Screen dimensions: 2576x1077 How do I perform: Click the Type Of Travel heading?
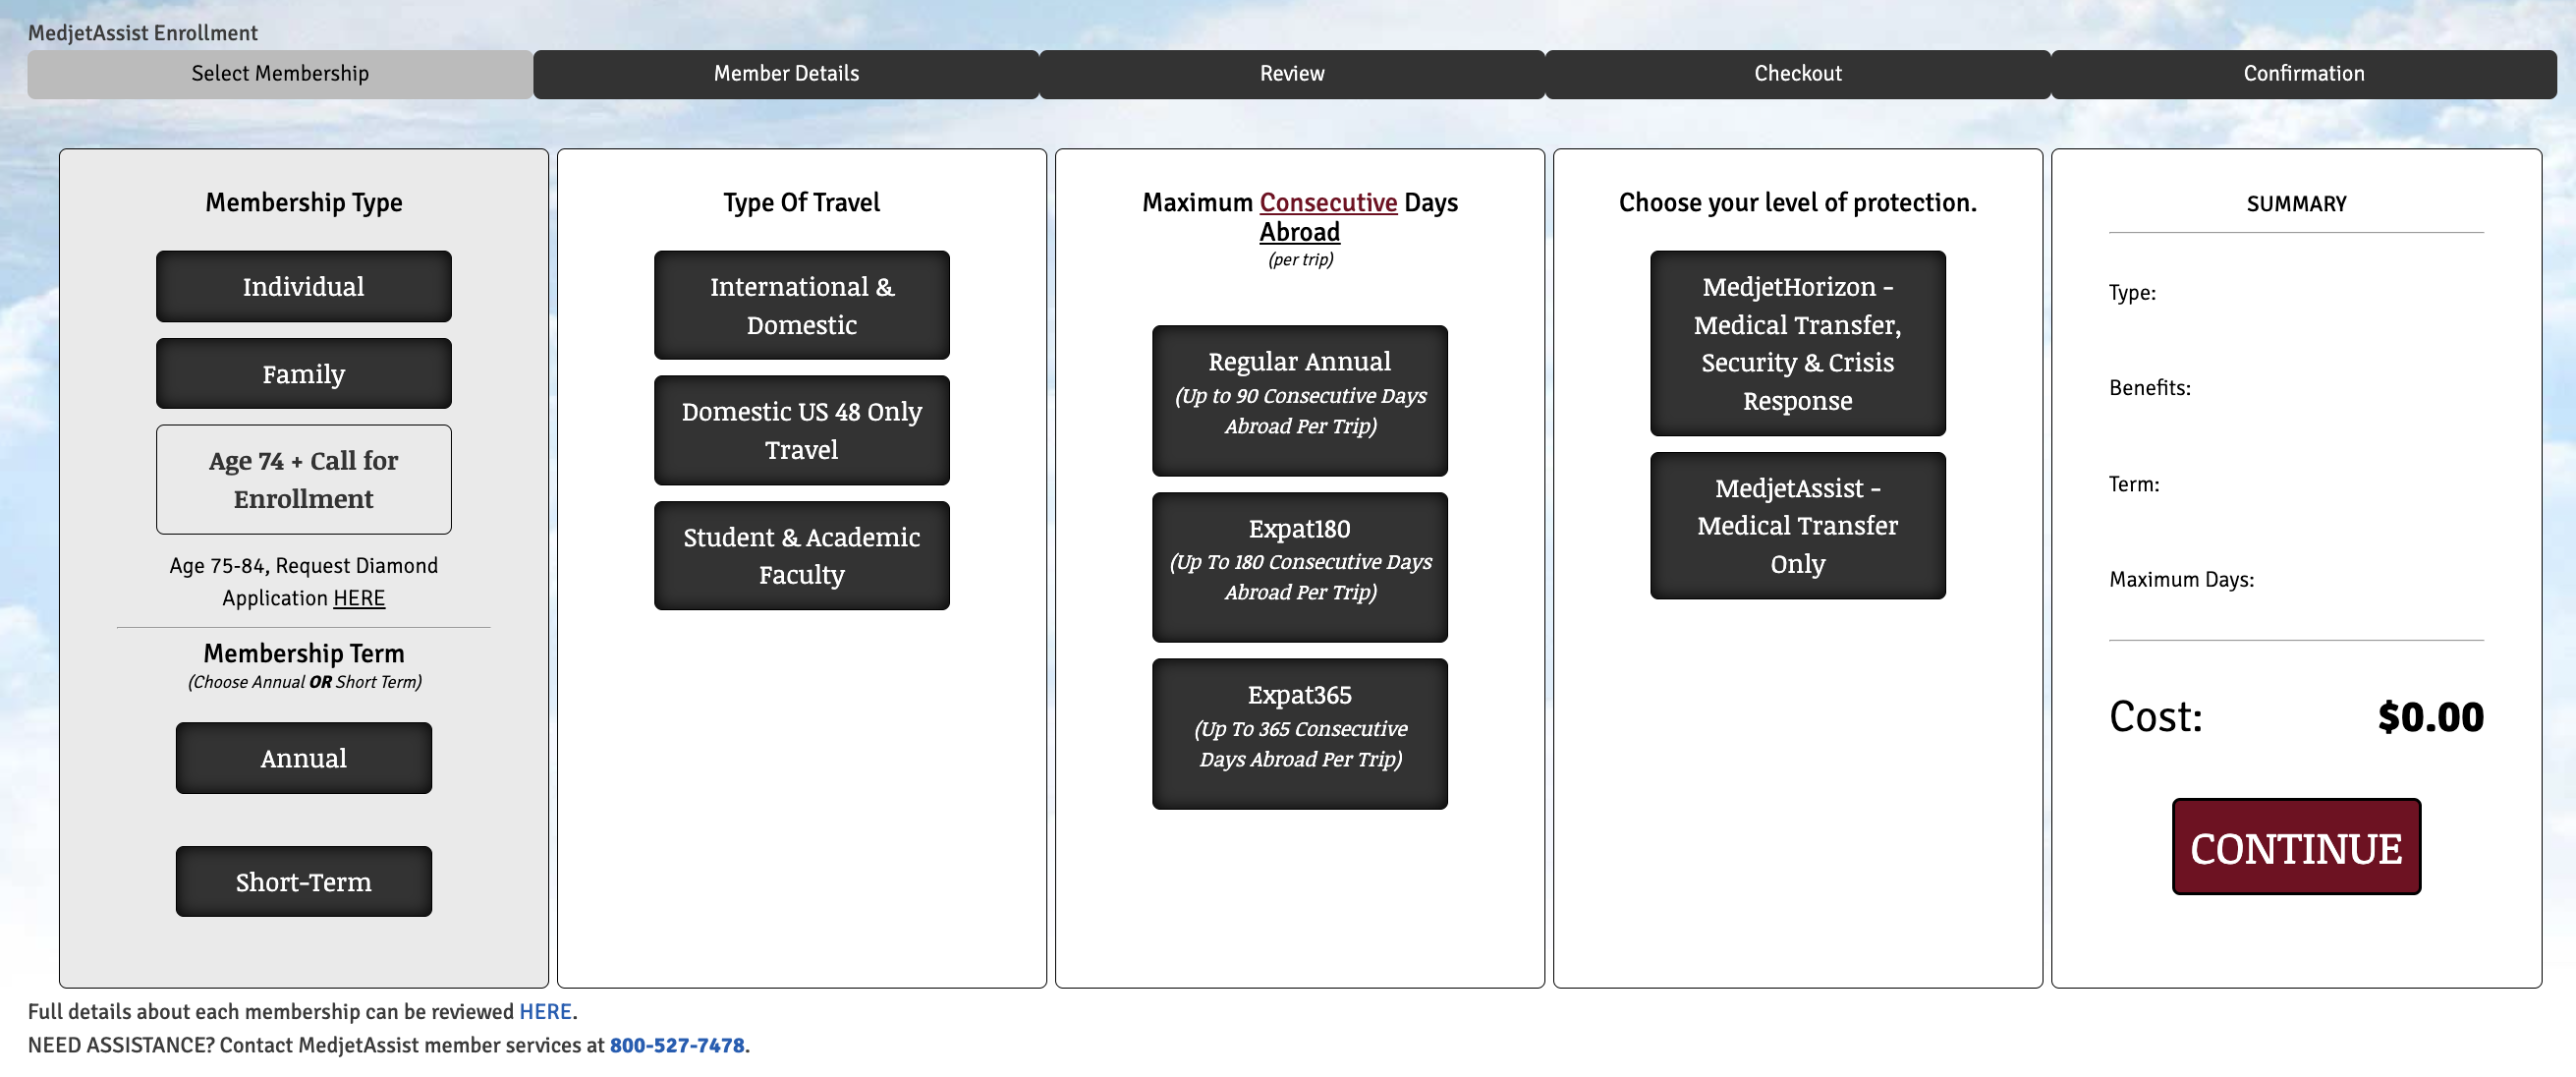tap(801, 203)
